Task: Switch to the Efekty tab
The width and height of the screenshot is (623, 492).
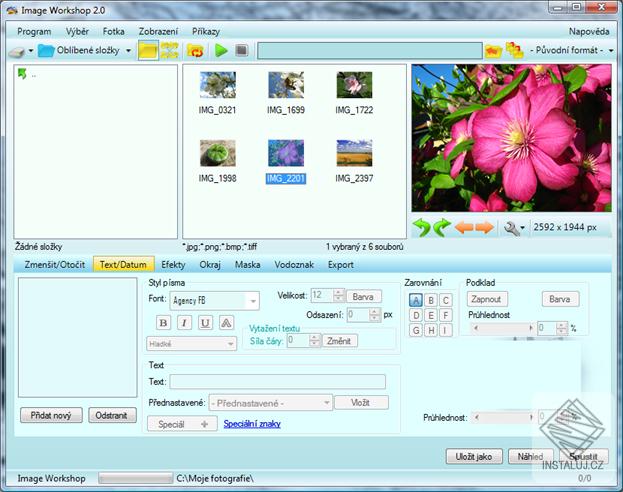Action: (173, 265)
